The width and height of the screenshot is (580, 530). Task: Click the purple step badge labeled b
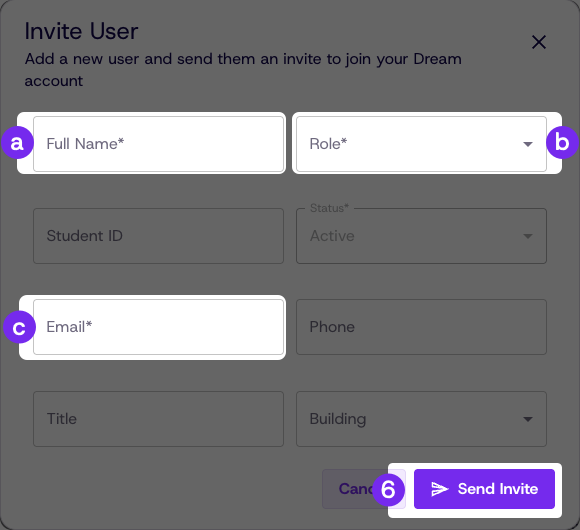coord(562,143)
